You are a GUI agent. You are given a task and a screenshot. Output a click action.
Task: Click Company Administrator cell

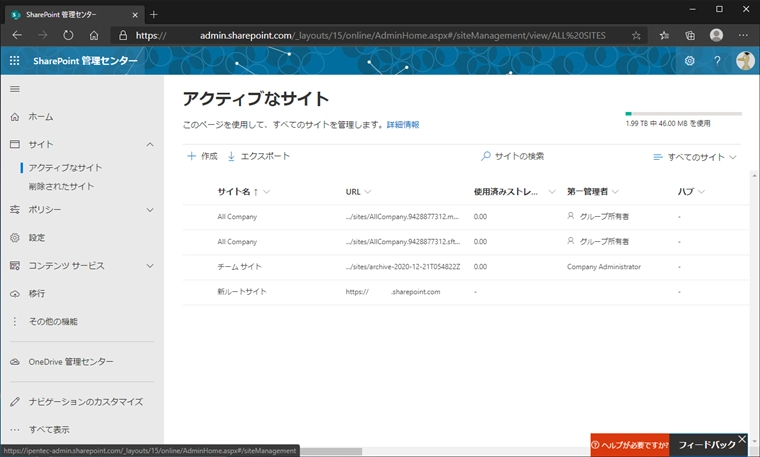click(x=603, y=267)
